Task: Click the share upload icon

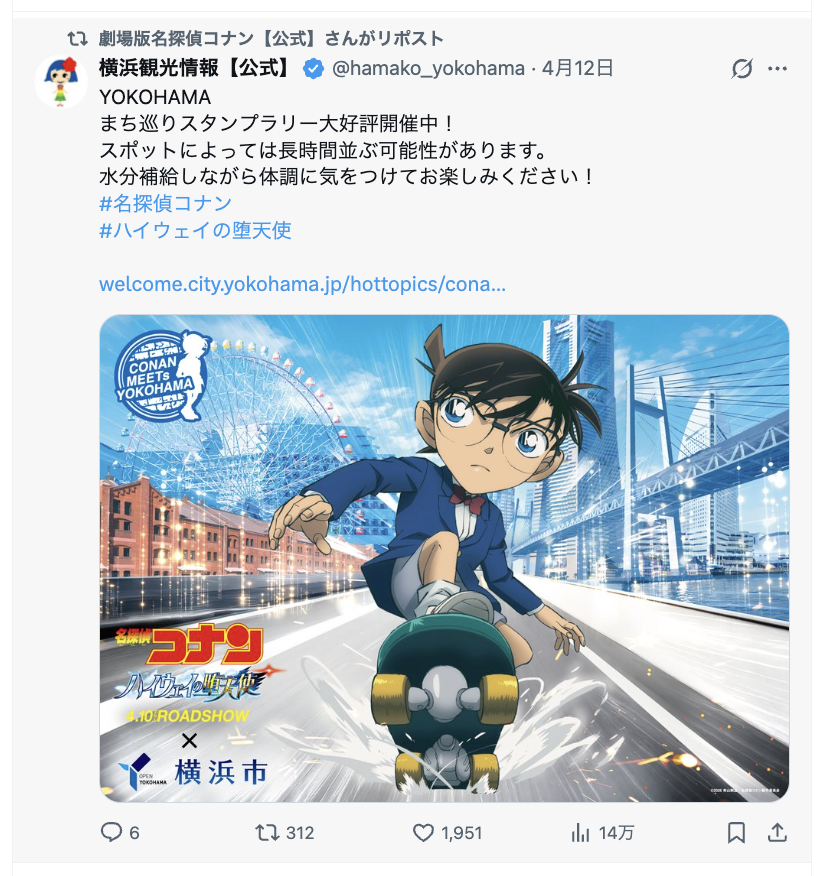Action: [x=777, y=833]
